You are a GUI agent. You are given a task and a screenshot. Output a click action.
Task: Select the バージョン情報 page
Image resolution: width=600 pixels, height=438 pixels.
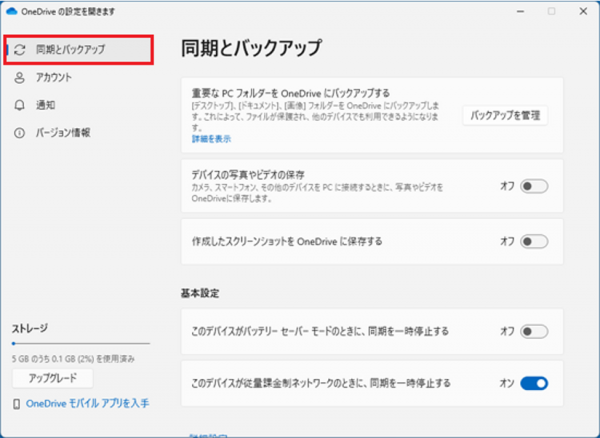click(63, 133)
